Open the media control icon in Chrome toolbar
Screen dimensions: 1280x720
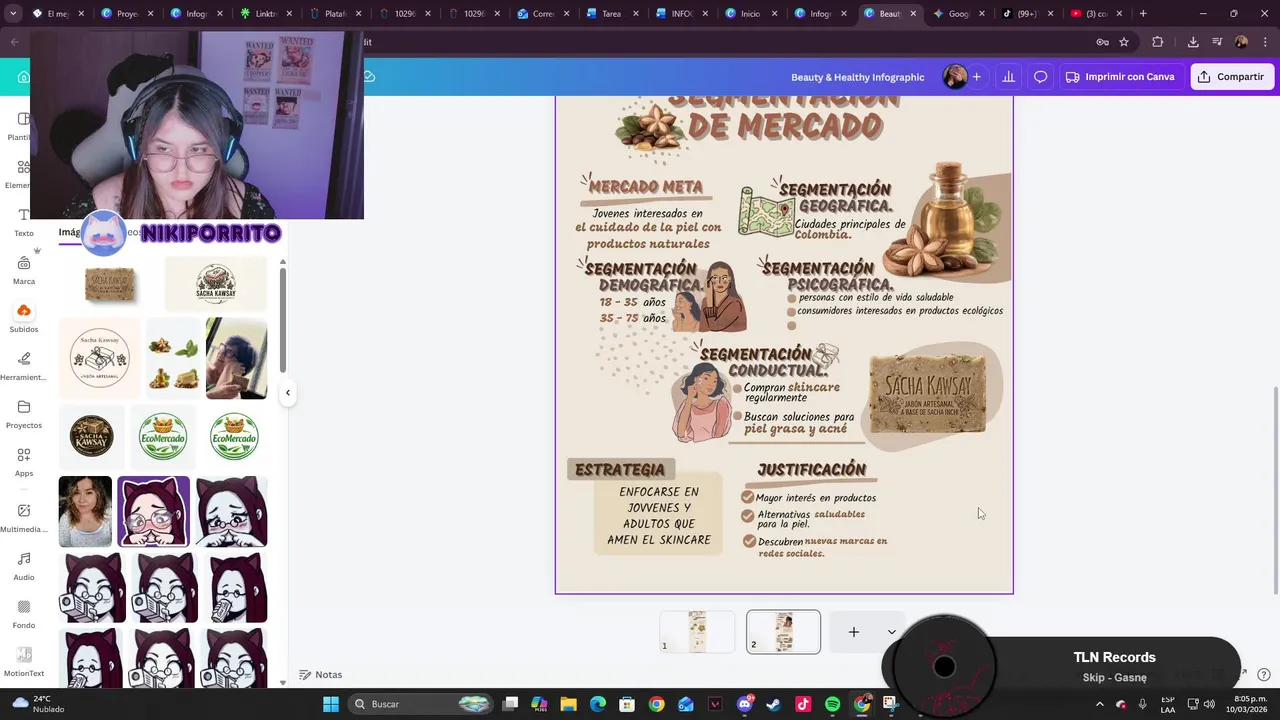pyautogui.click(x=1217, y=42)
